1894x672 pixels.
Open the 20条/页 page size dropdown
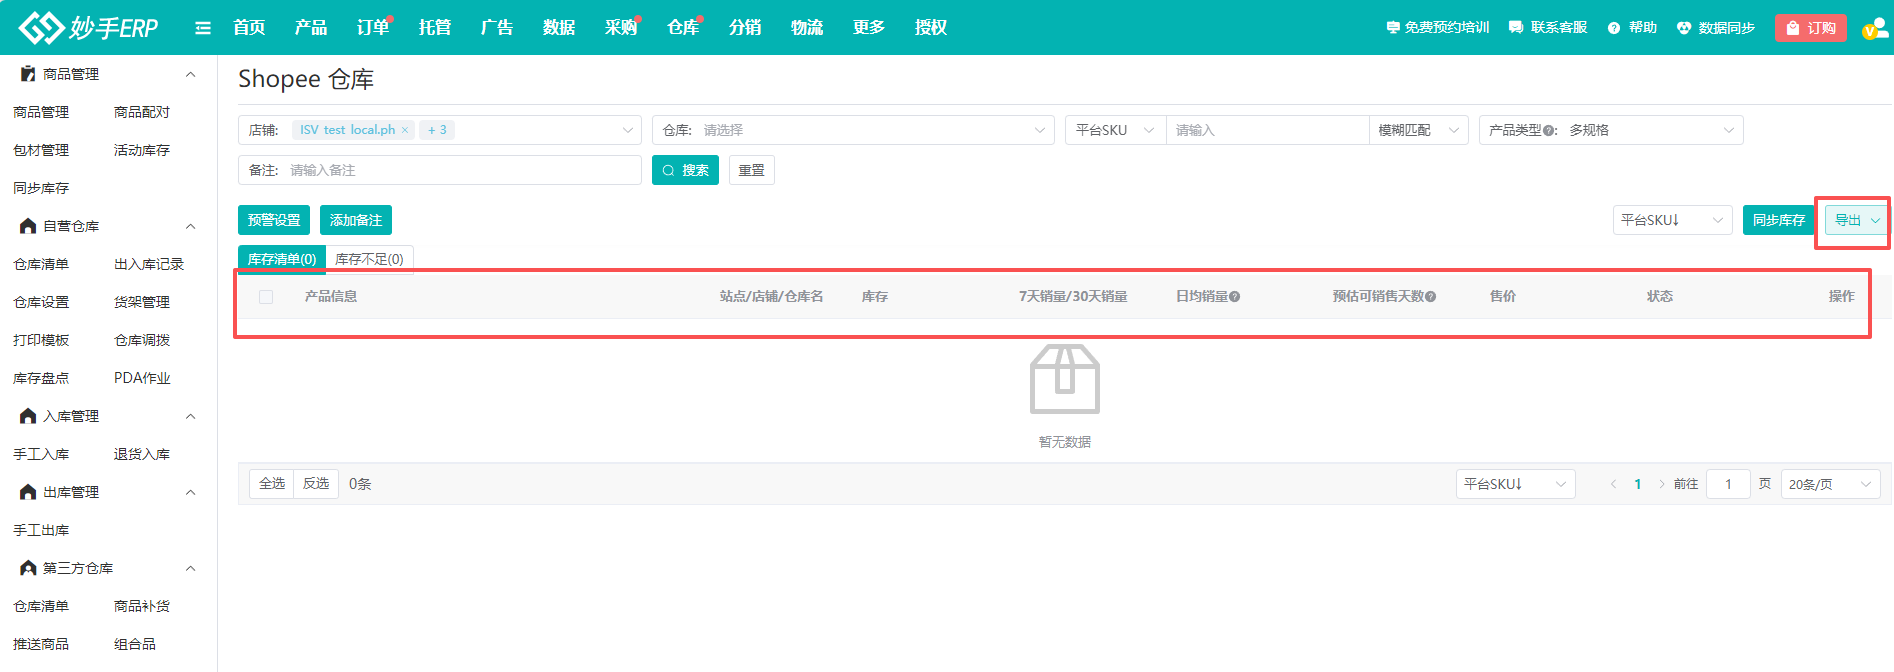pos(1830,484)
